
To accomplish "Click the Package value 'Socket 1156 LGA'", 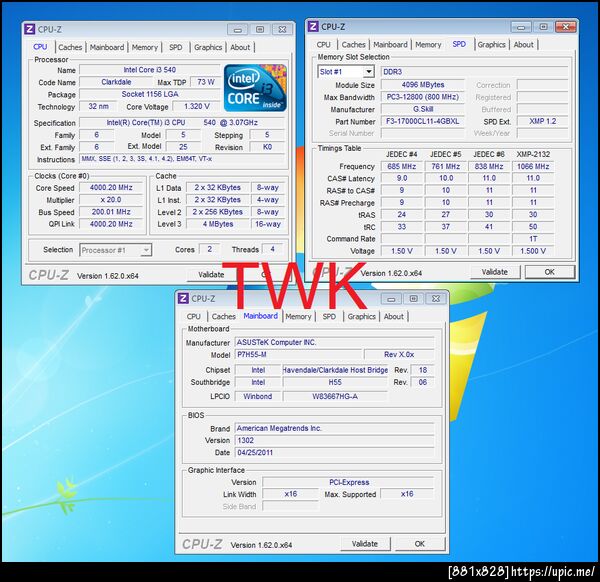I will click(150, 94).
